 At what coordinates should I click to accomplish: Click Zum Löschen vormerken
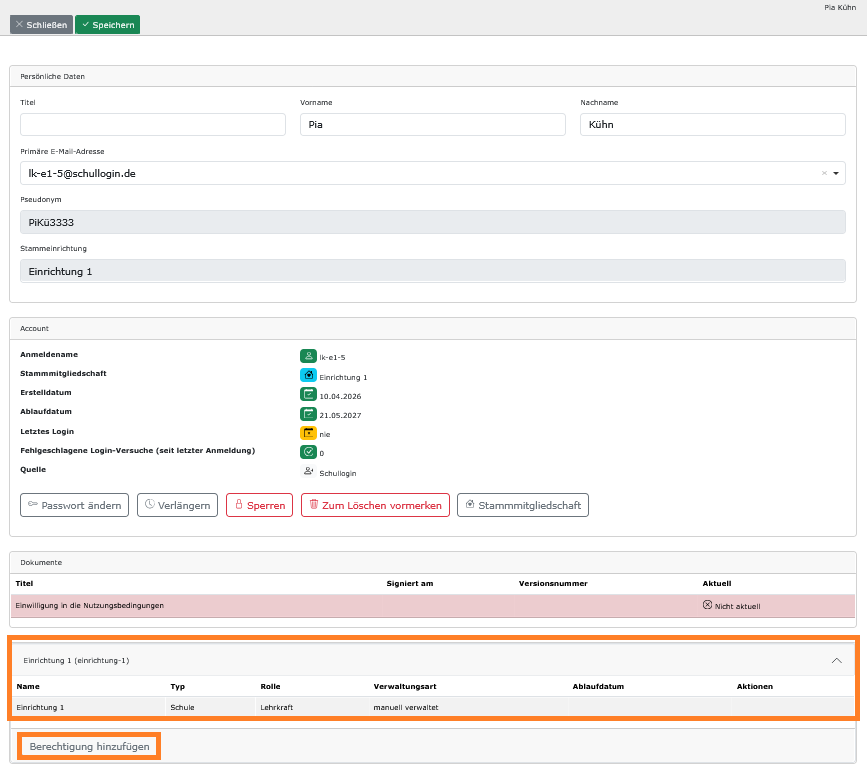point(375,505)
